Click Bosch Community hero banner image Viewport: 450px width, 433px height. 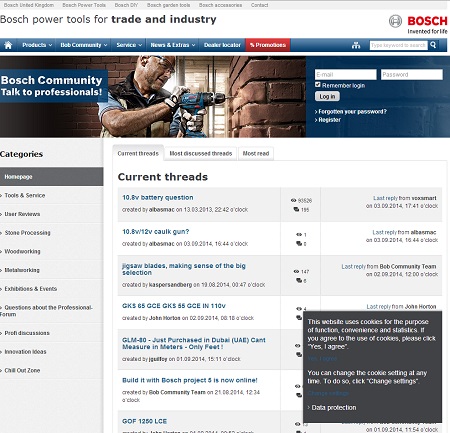(x=153, y=97)
